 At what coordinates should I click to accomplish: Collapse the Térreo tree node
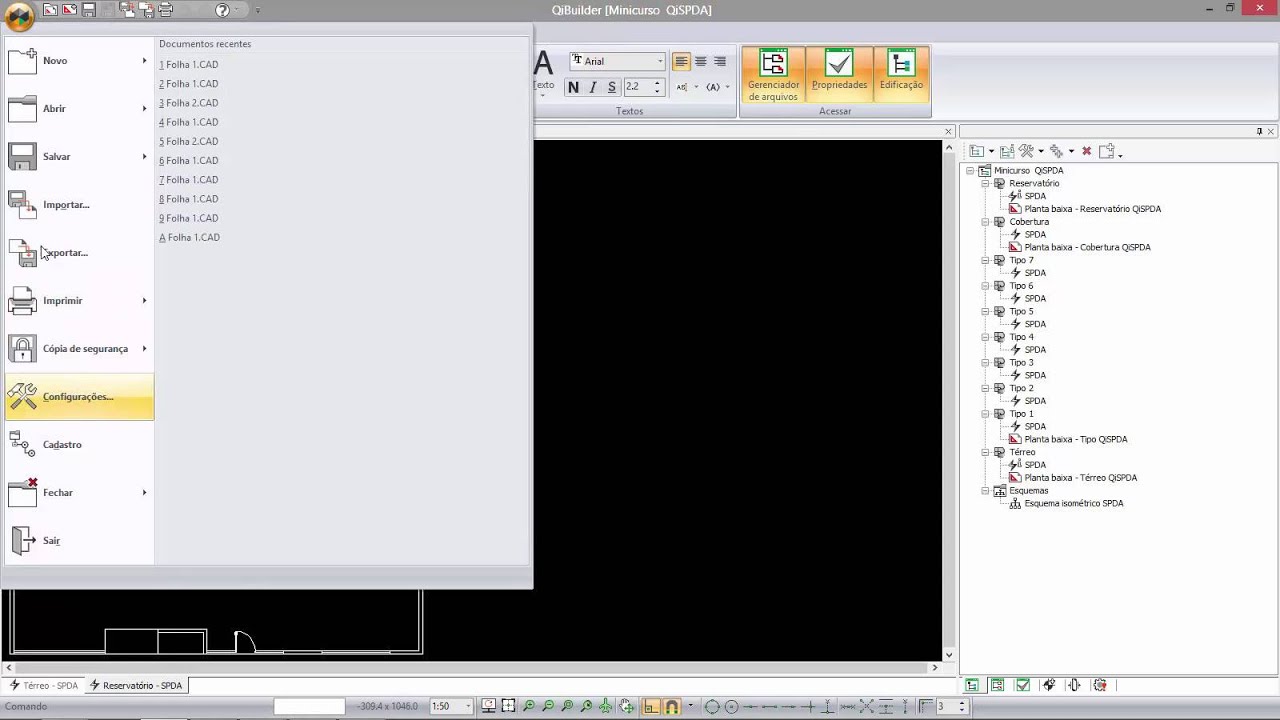pos(985,453)
